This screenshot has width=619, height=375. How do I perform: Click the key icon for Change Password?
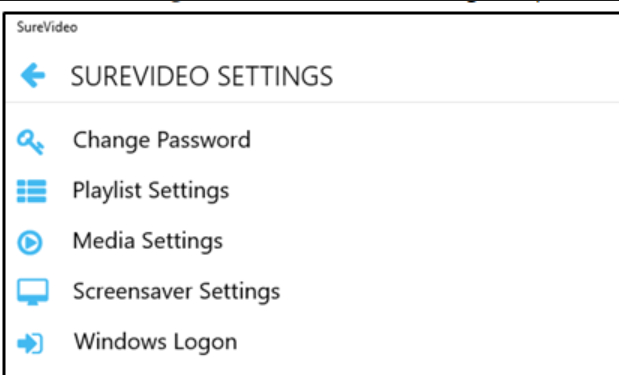[30, 142]
